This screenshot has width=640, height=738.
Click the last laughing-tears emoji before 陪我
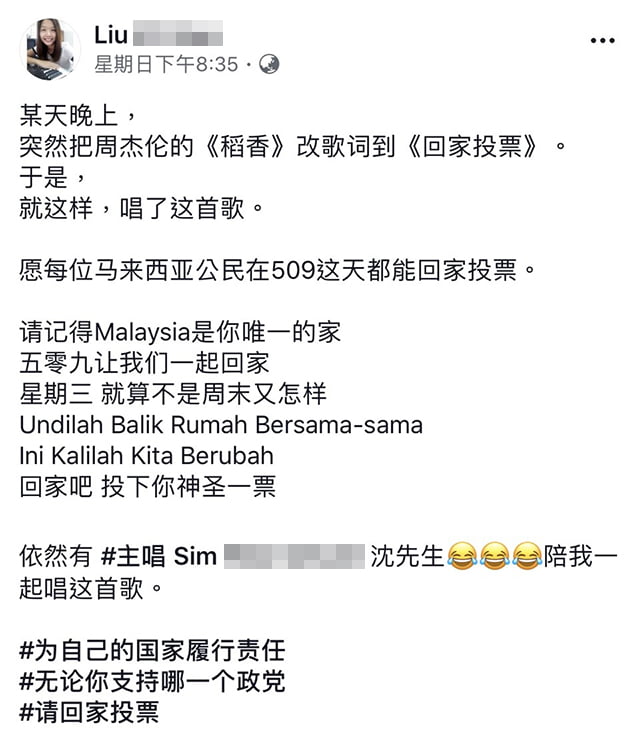click(527, 556)
